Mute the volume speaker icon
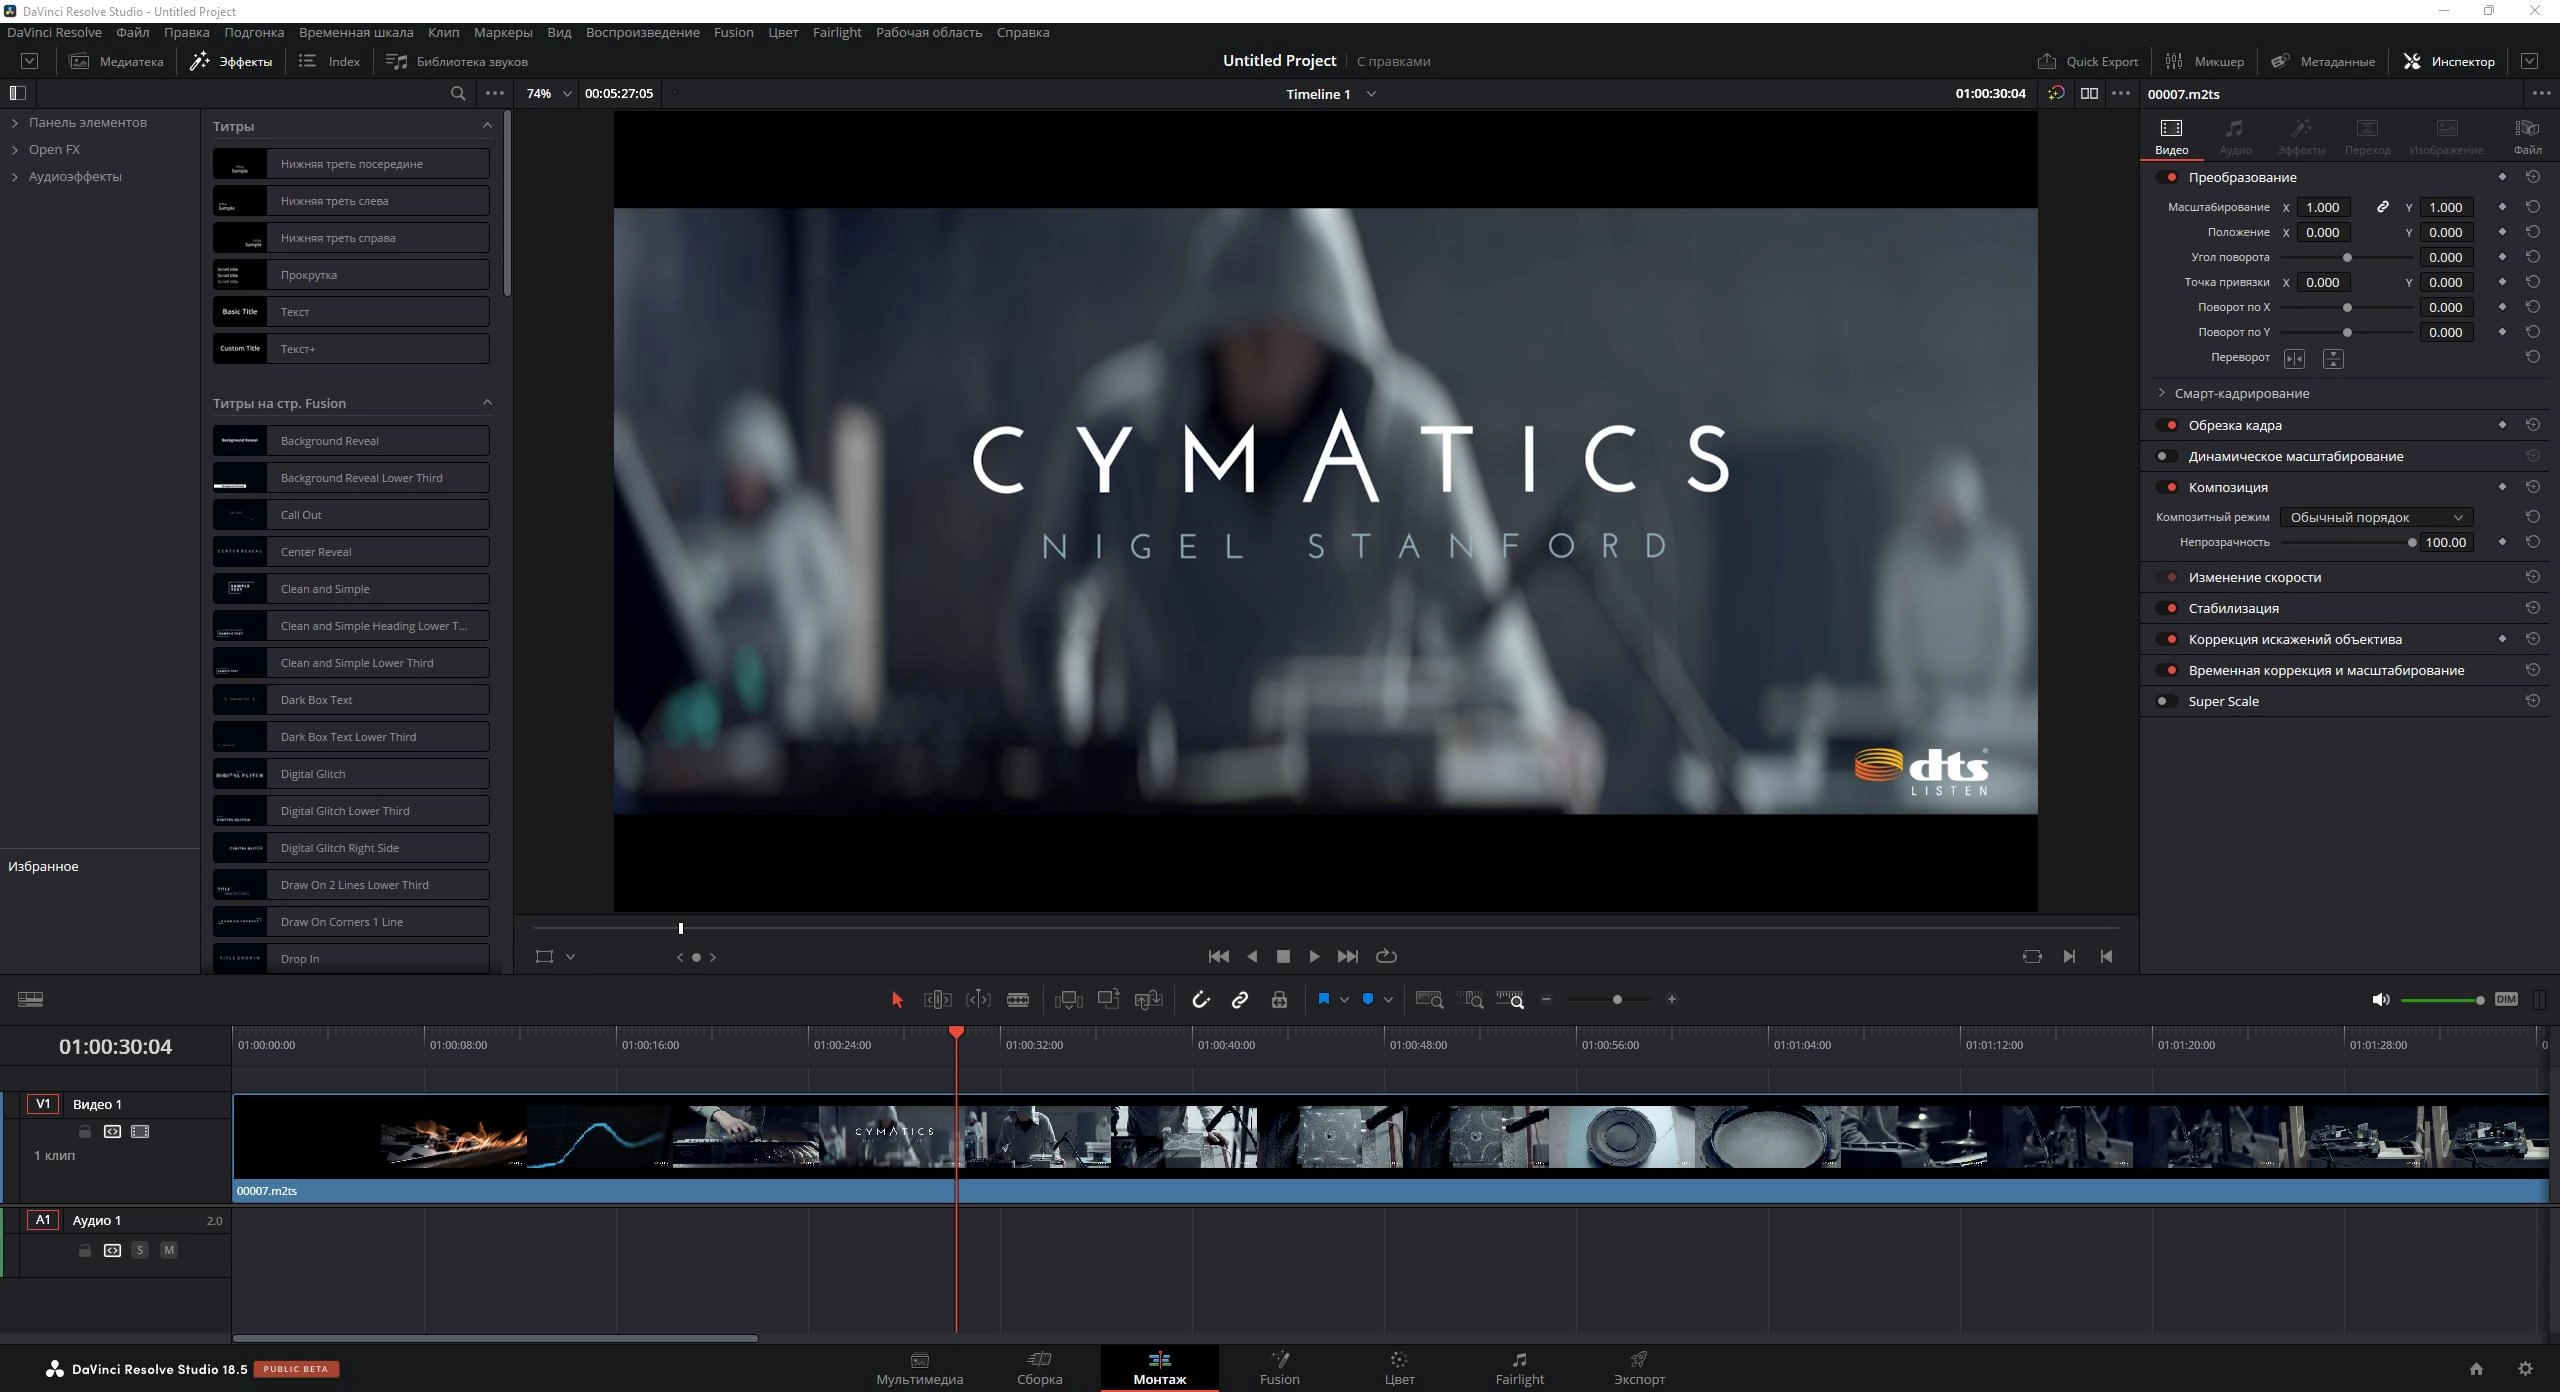Viewport: 2560px width, 1392px height. pos(2380,1000)
